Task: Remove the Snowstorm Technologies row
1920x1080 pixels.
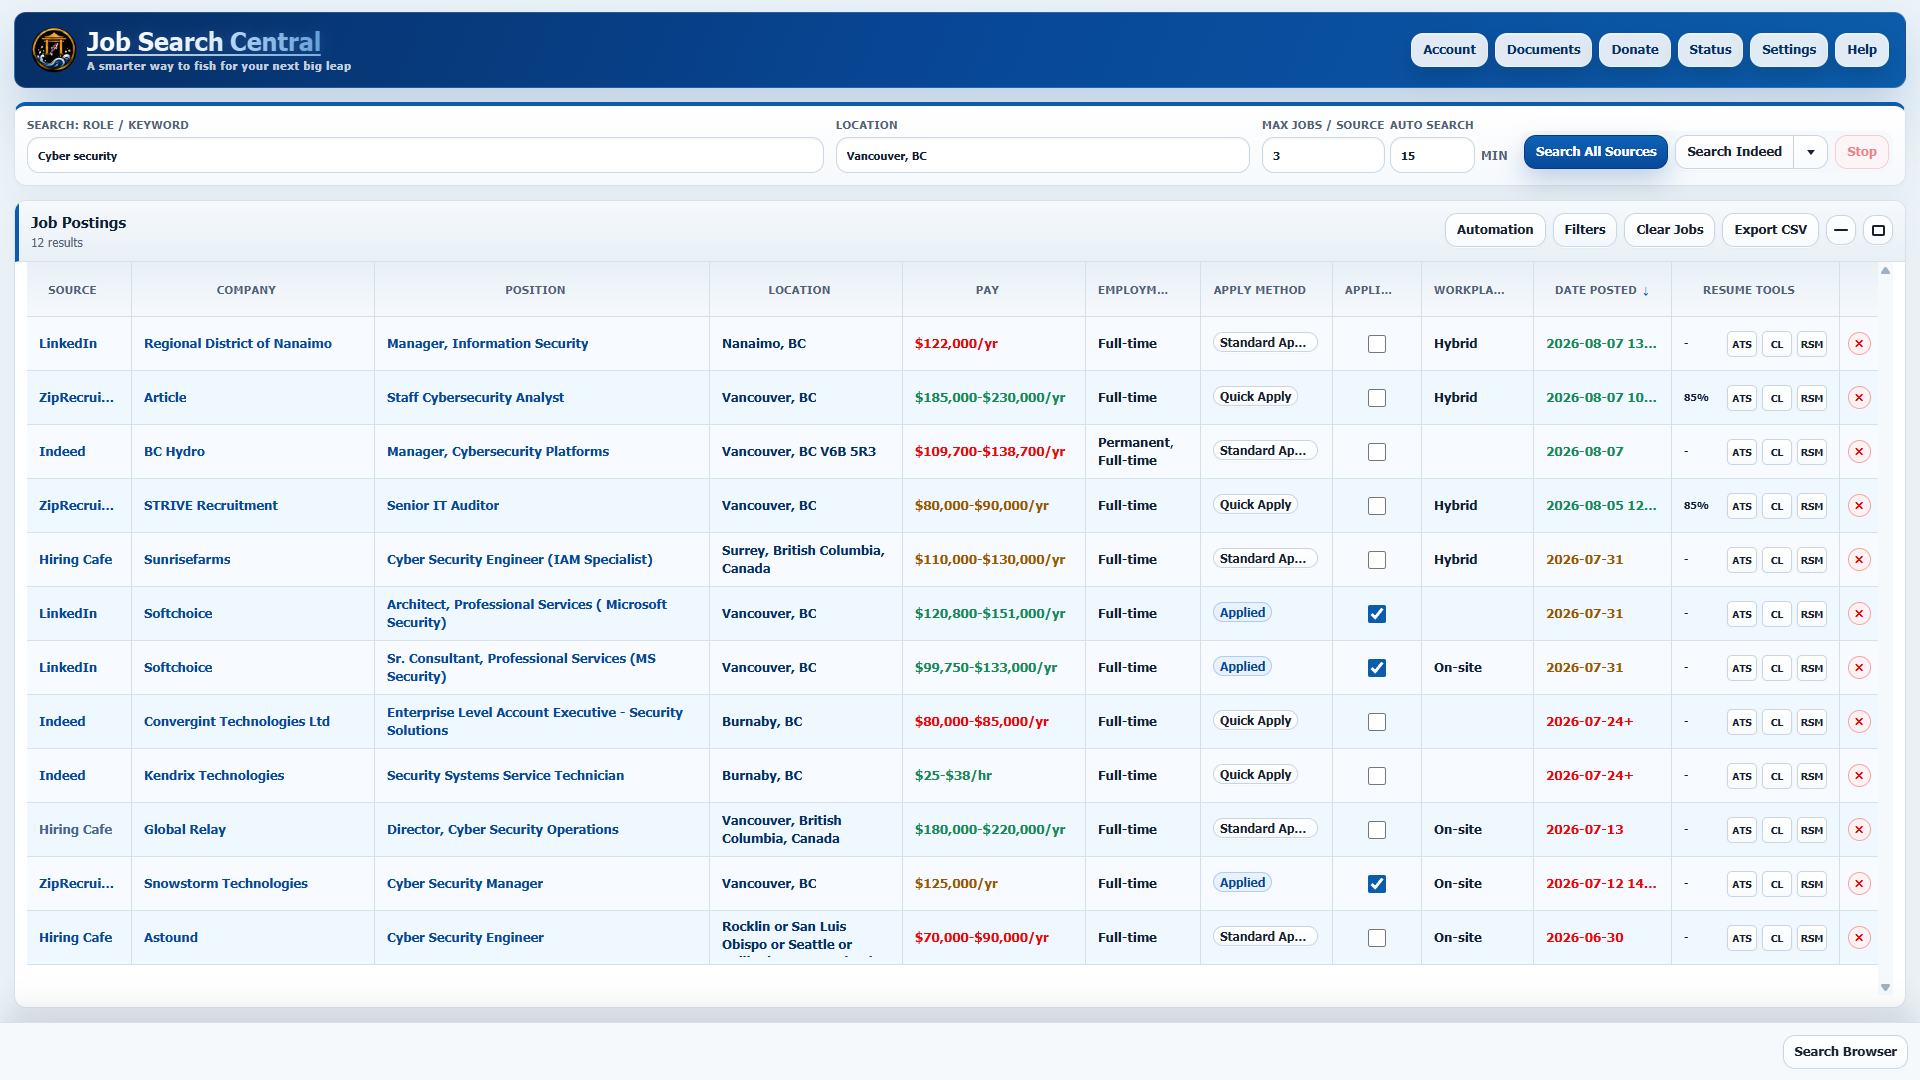Action: 1859,884
